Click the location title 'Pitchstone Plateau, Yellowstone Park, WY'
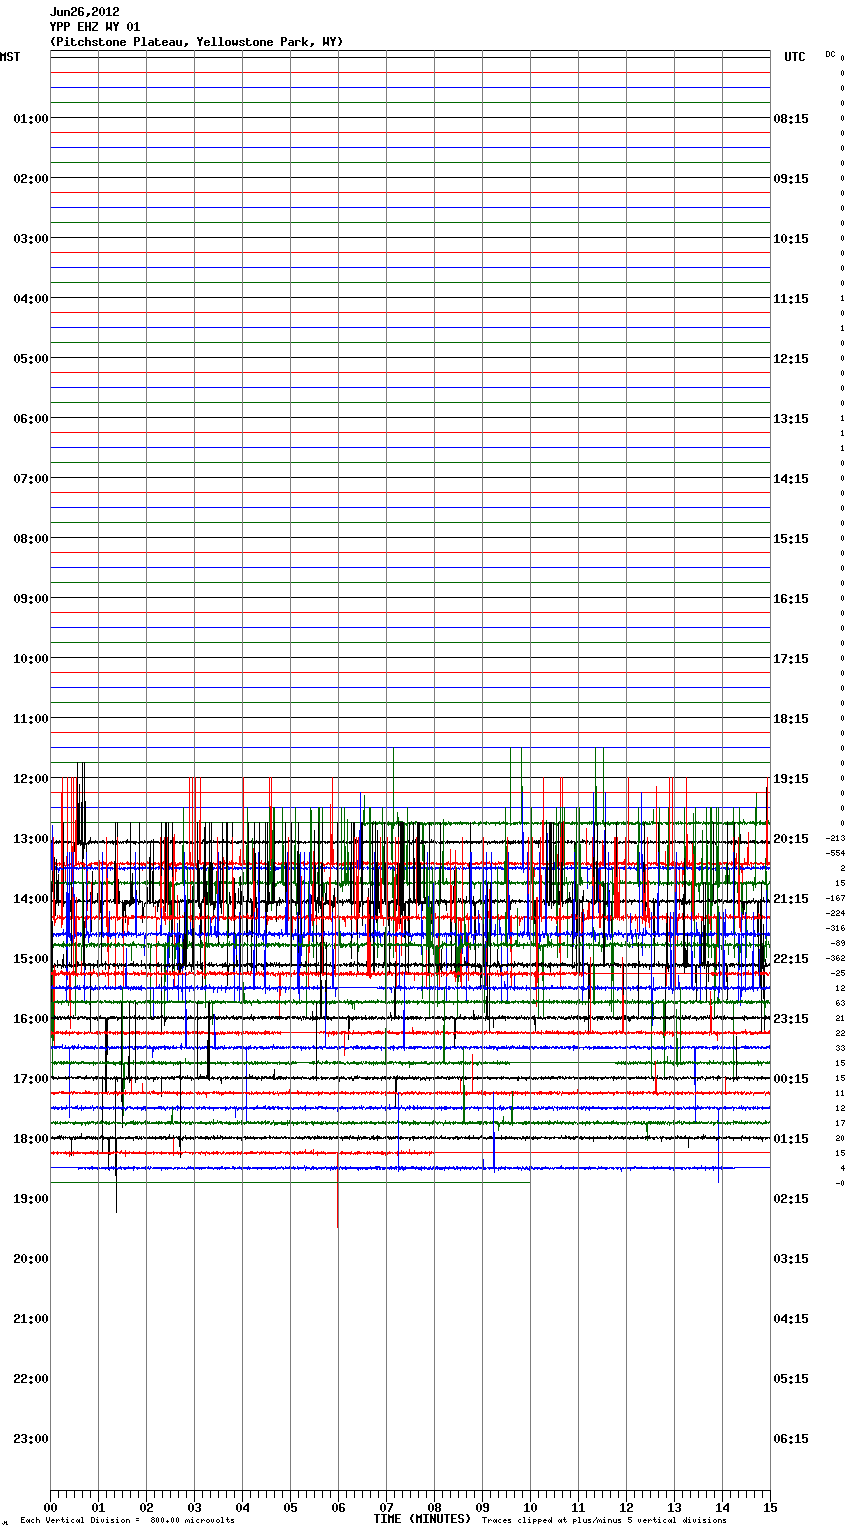This screenshot has height=1534, width=850. point(196,42)
